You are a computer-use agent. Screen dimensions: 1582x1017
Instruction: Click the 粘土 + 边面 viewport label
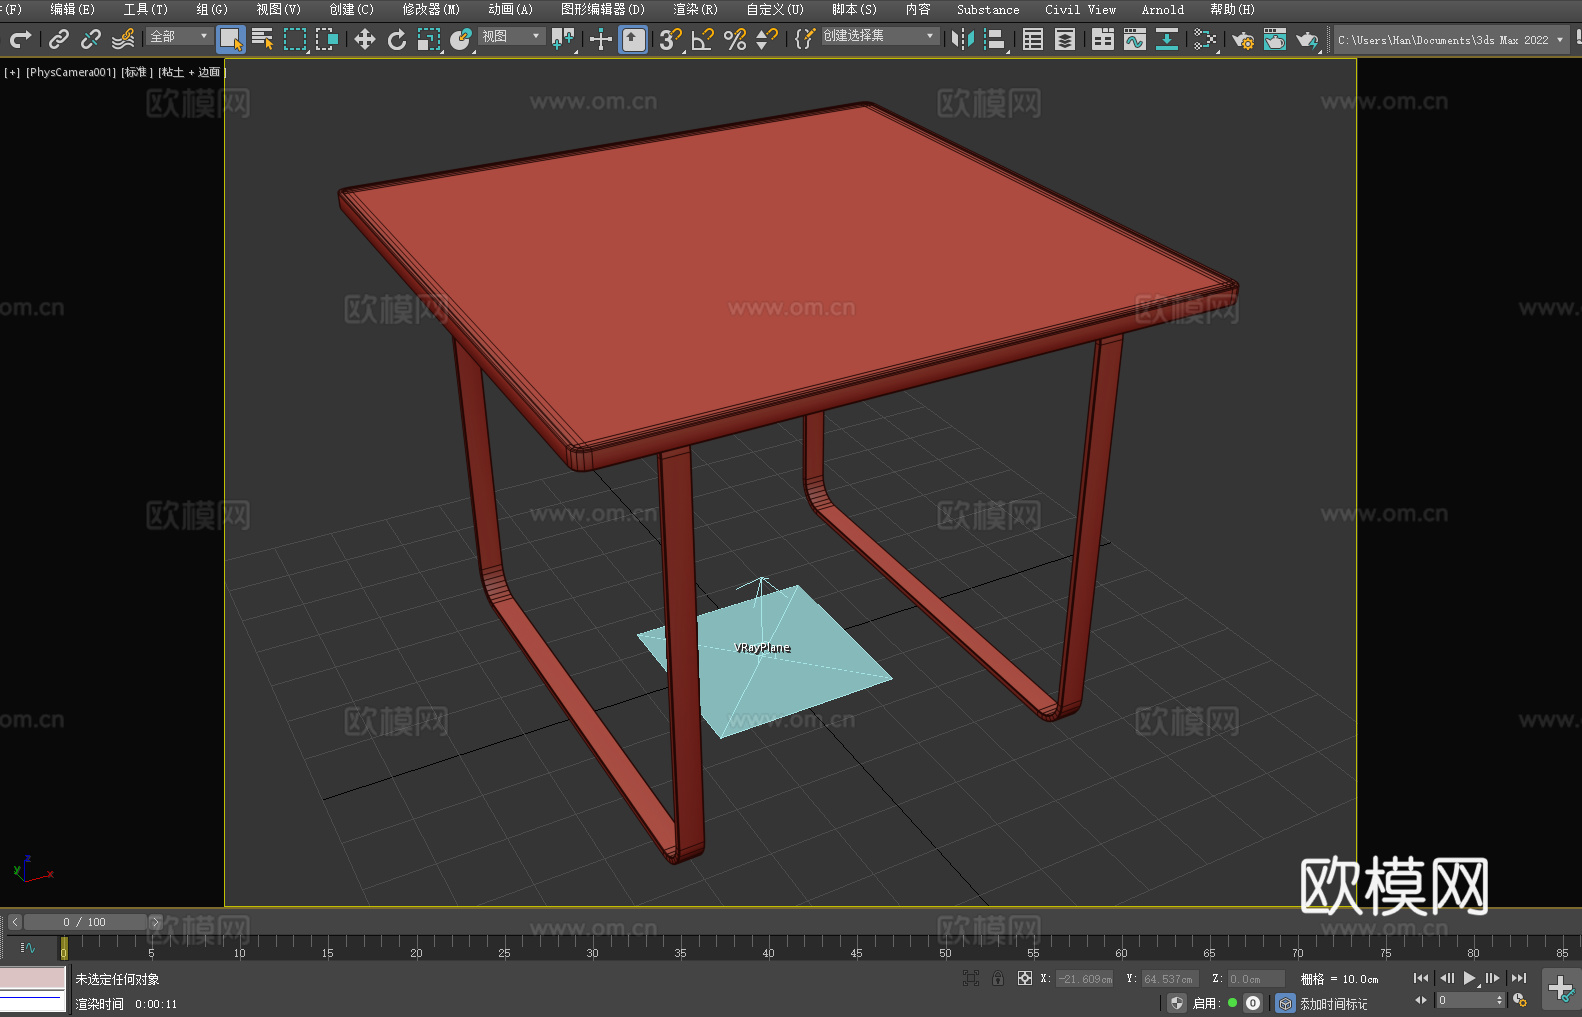point(191,72)
